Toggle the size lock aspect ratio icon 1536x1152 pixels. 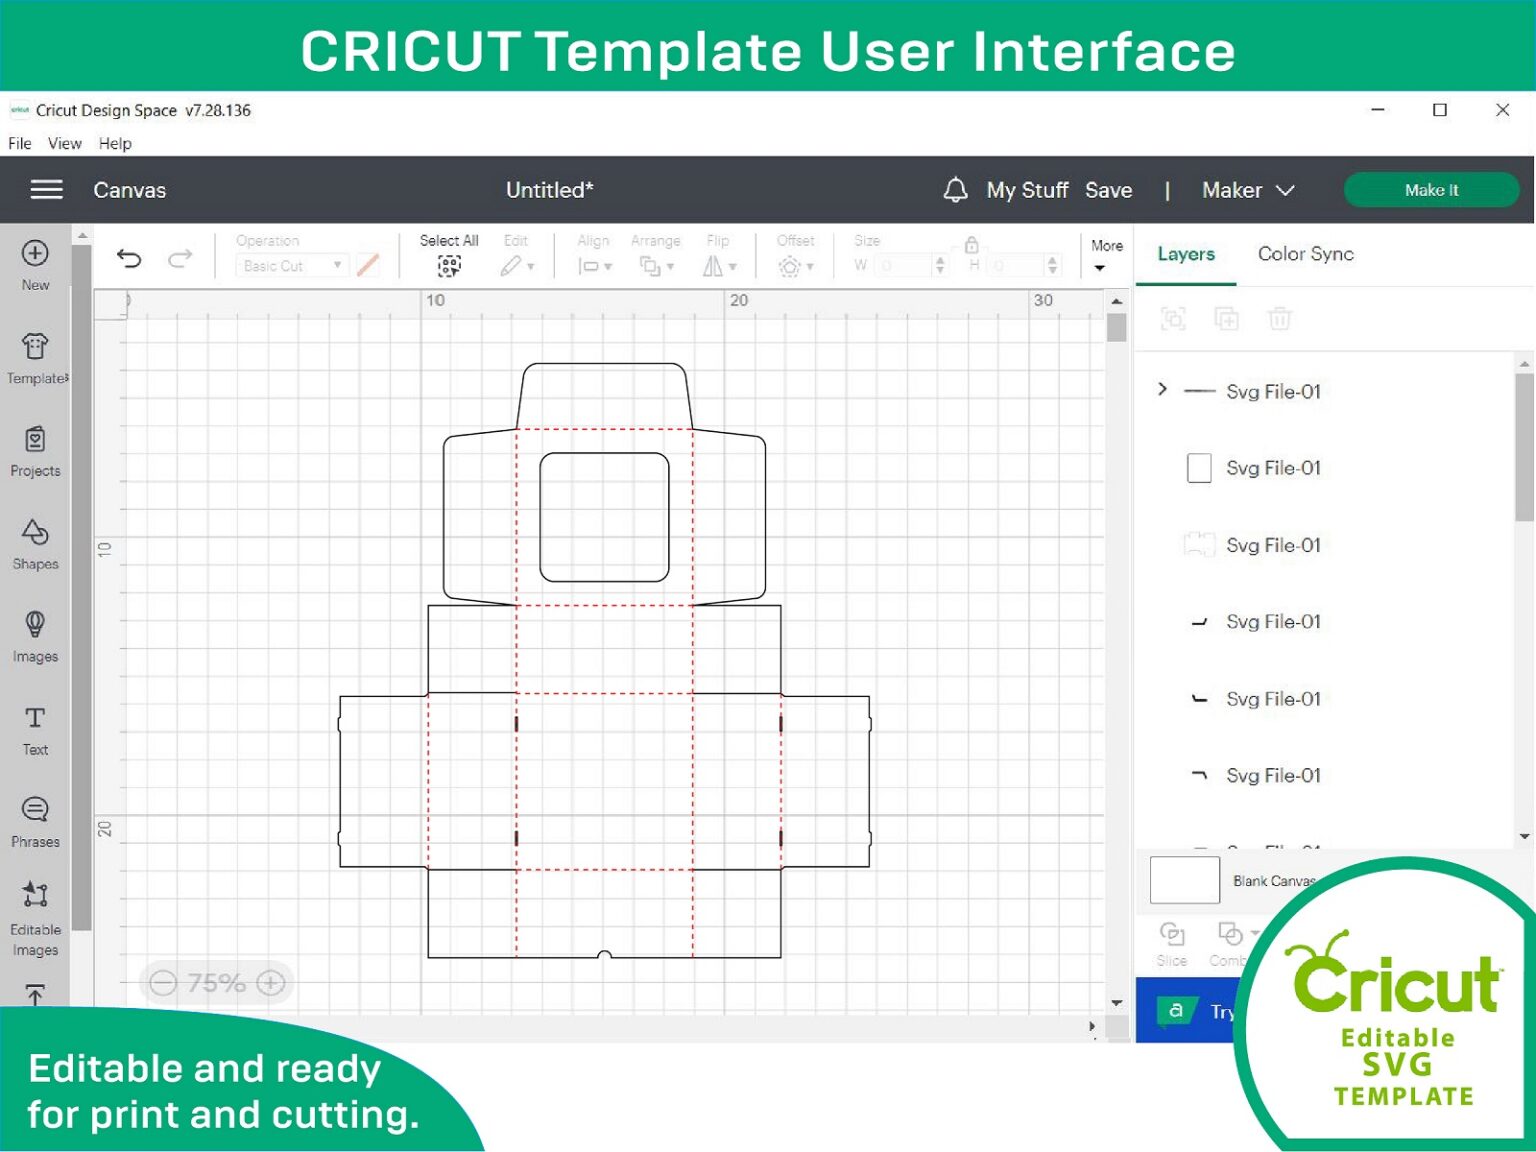(x=971, y=245)
